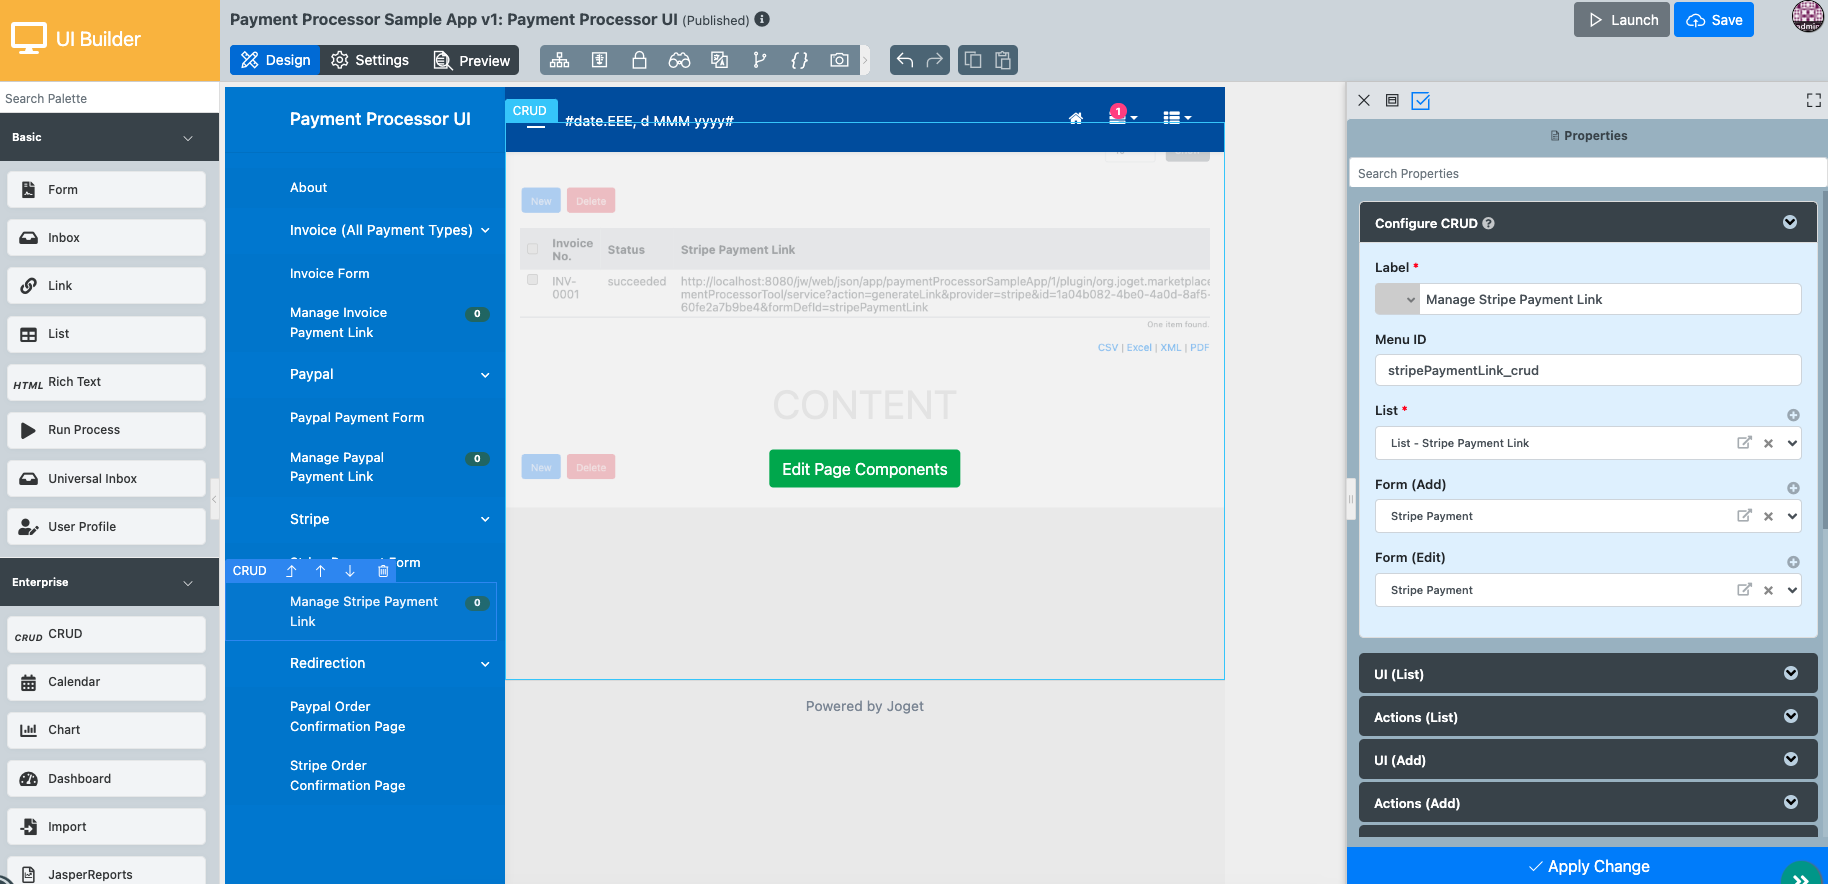Delete the selected CRUD menu with trash icon
Image resolution: width=1828 pixels, height=884 pixels.
(x=383, y=571)
